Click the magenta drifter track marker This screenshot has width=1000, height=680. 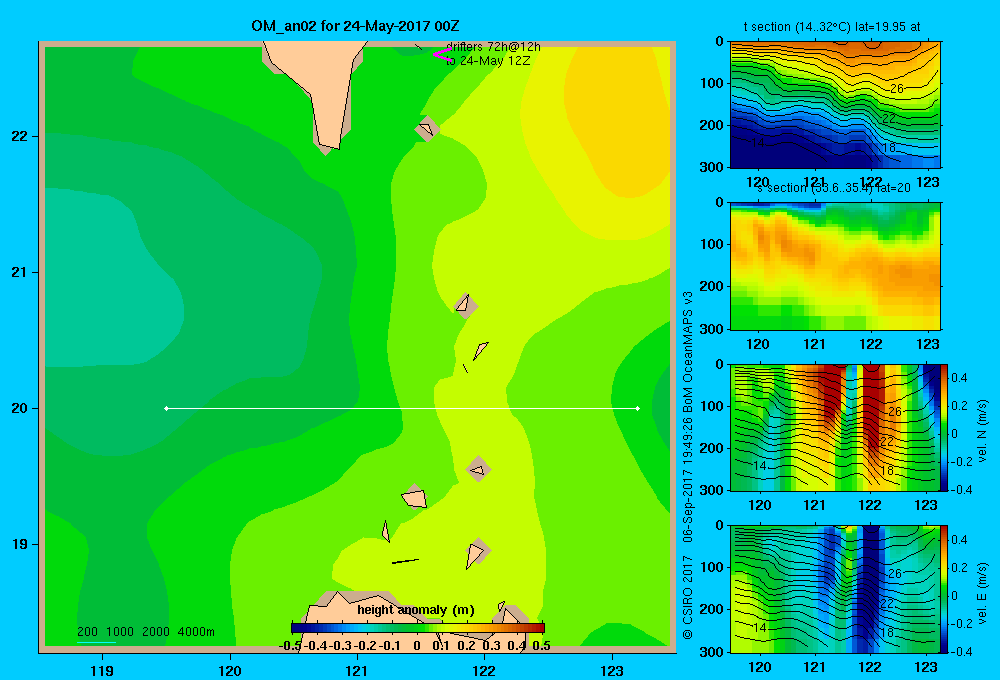(441, 54)
